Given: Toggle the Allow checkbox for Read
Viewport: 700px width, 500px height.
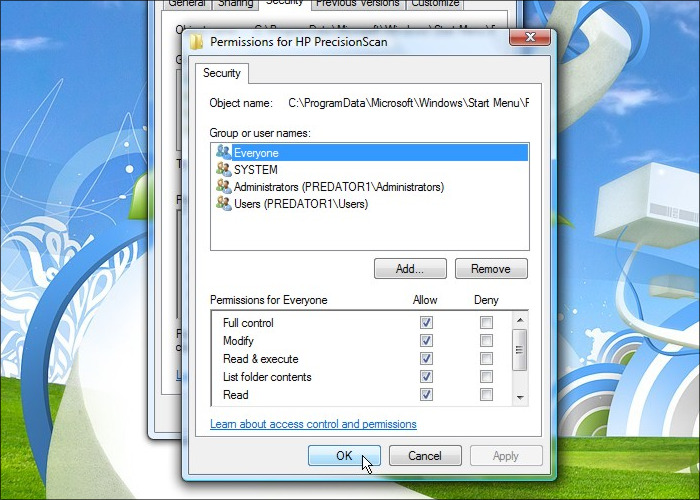Looking at the screenshot, I should click(426, 395).
